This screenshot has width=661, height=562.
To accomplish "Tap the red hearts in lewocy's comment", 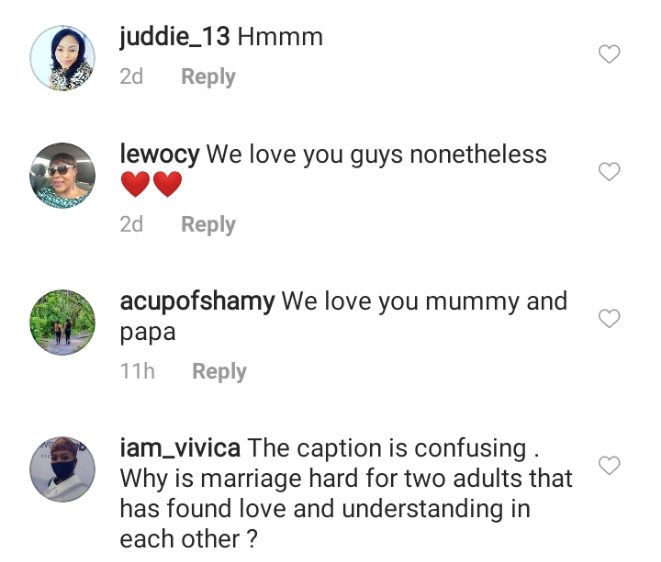I will (151, 186).
